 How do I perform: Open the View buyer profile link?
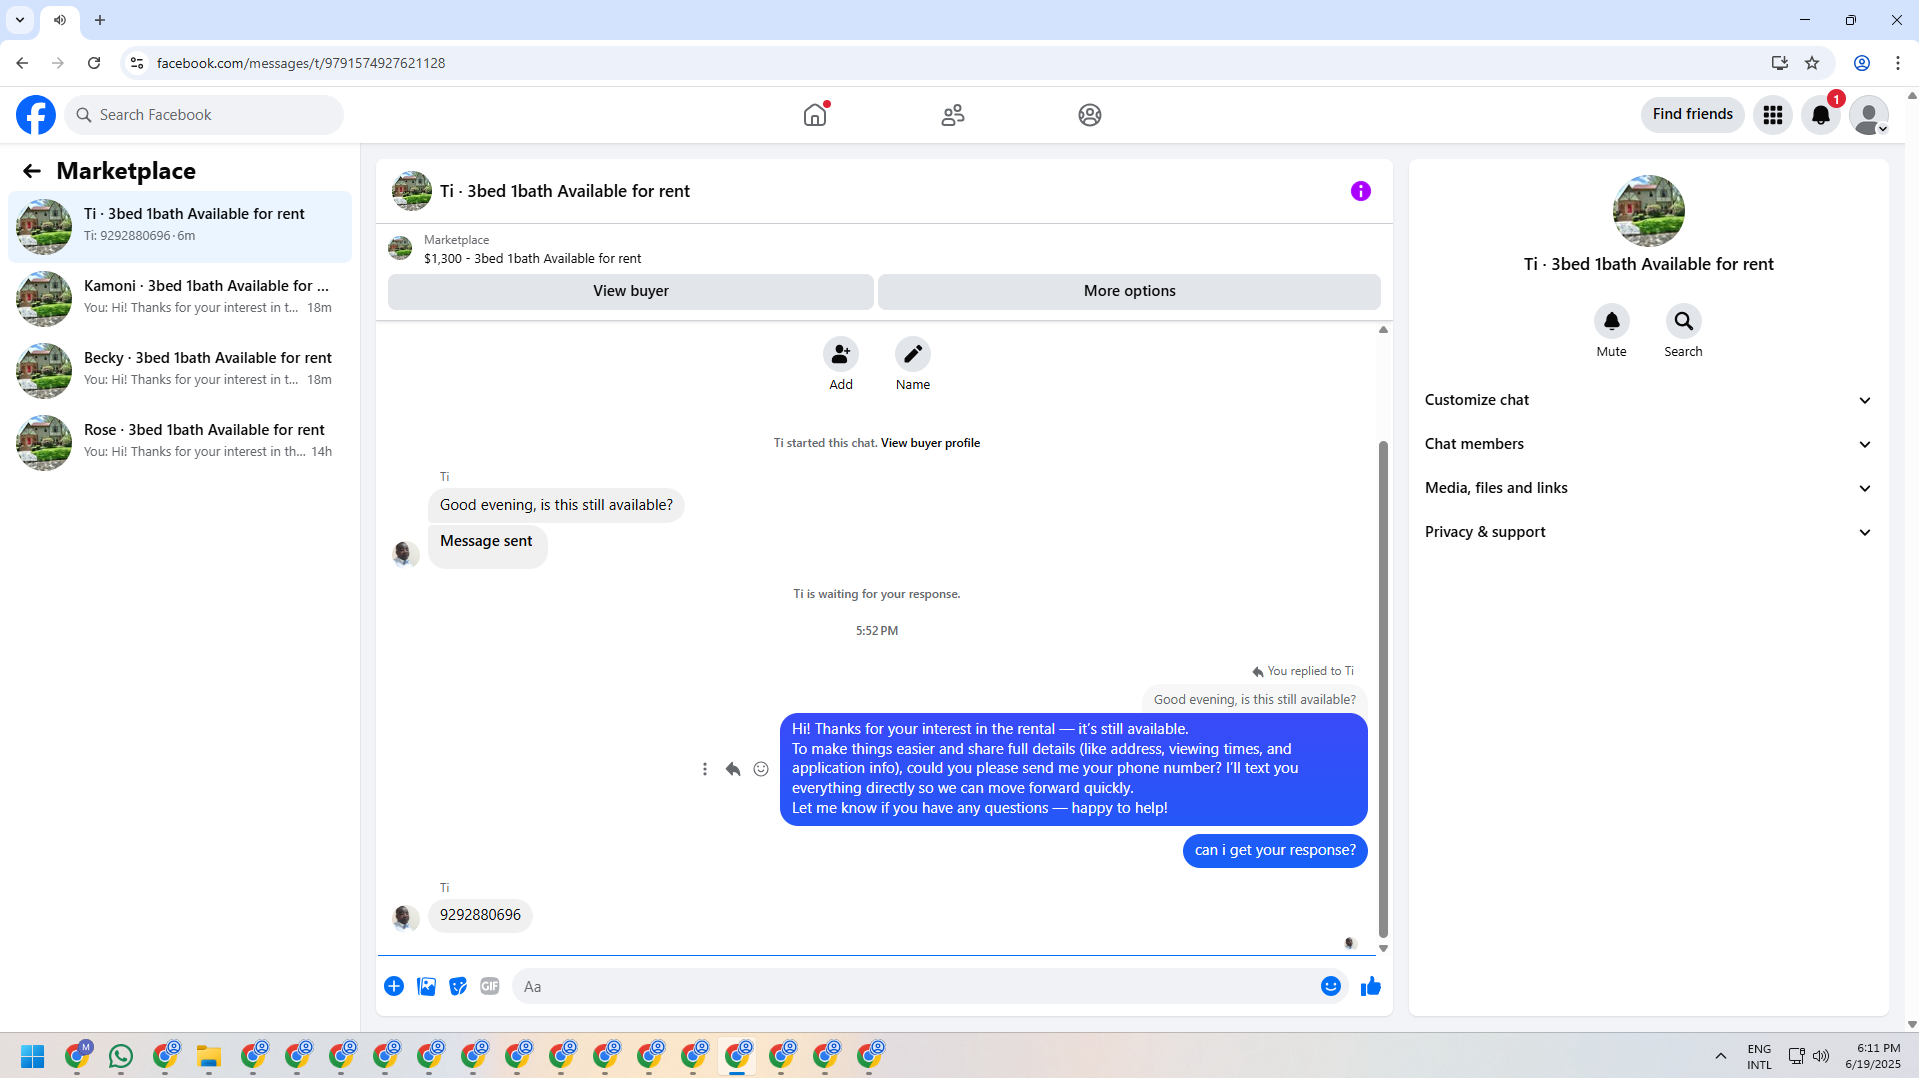pyautogui.click(x=930, y=443)
